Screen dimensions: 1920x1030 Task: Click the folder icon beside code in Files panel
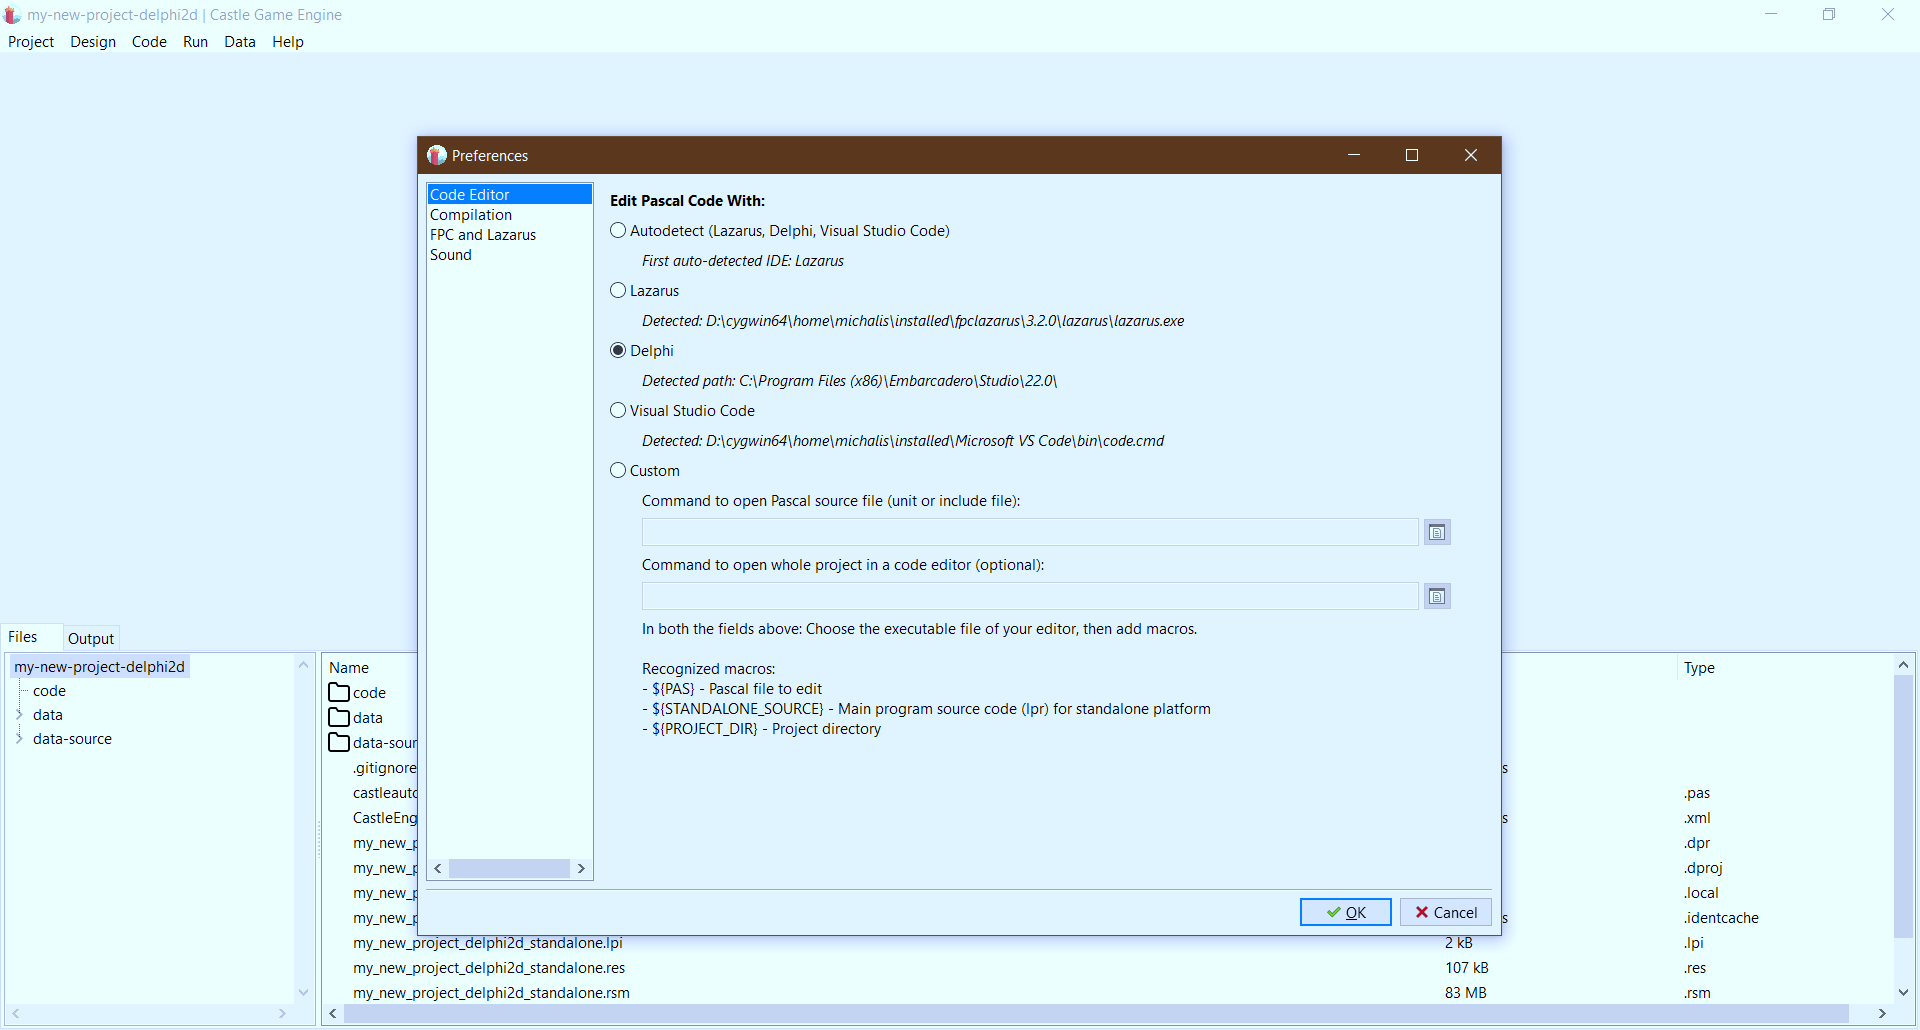pos(340,691)
